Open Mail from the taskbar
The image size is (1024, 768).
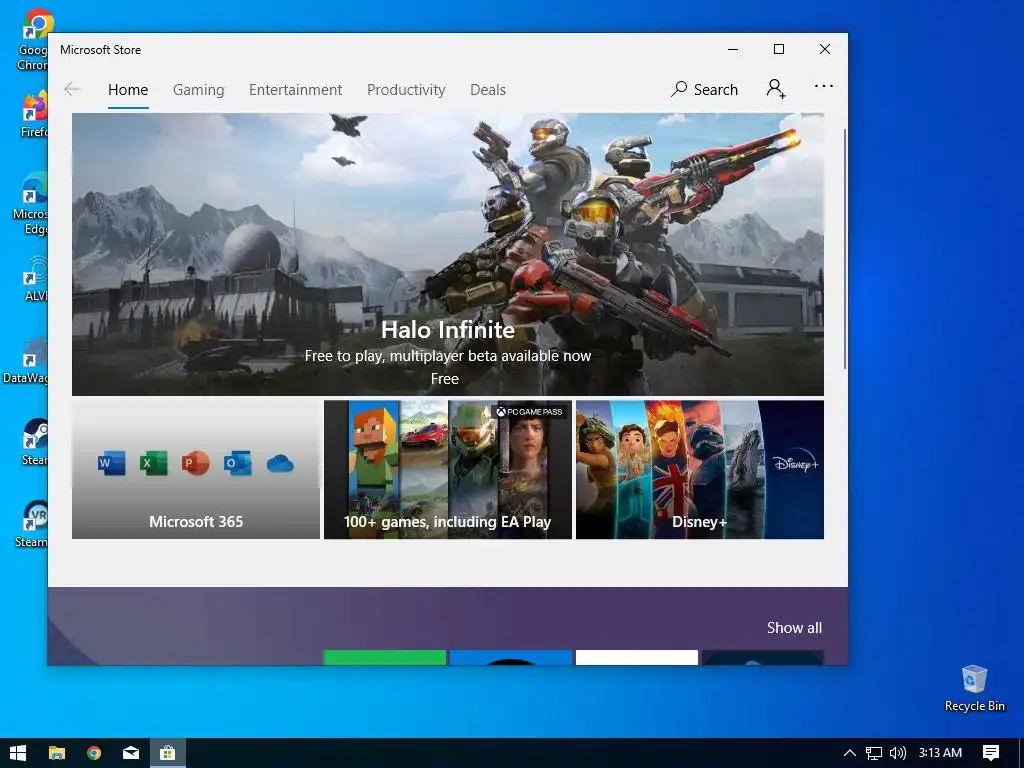[x=131, y=753]
